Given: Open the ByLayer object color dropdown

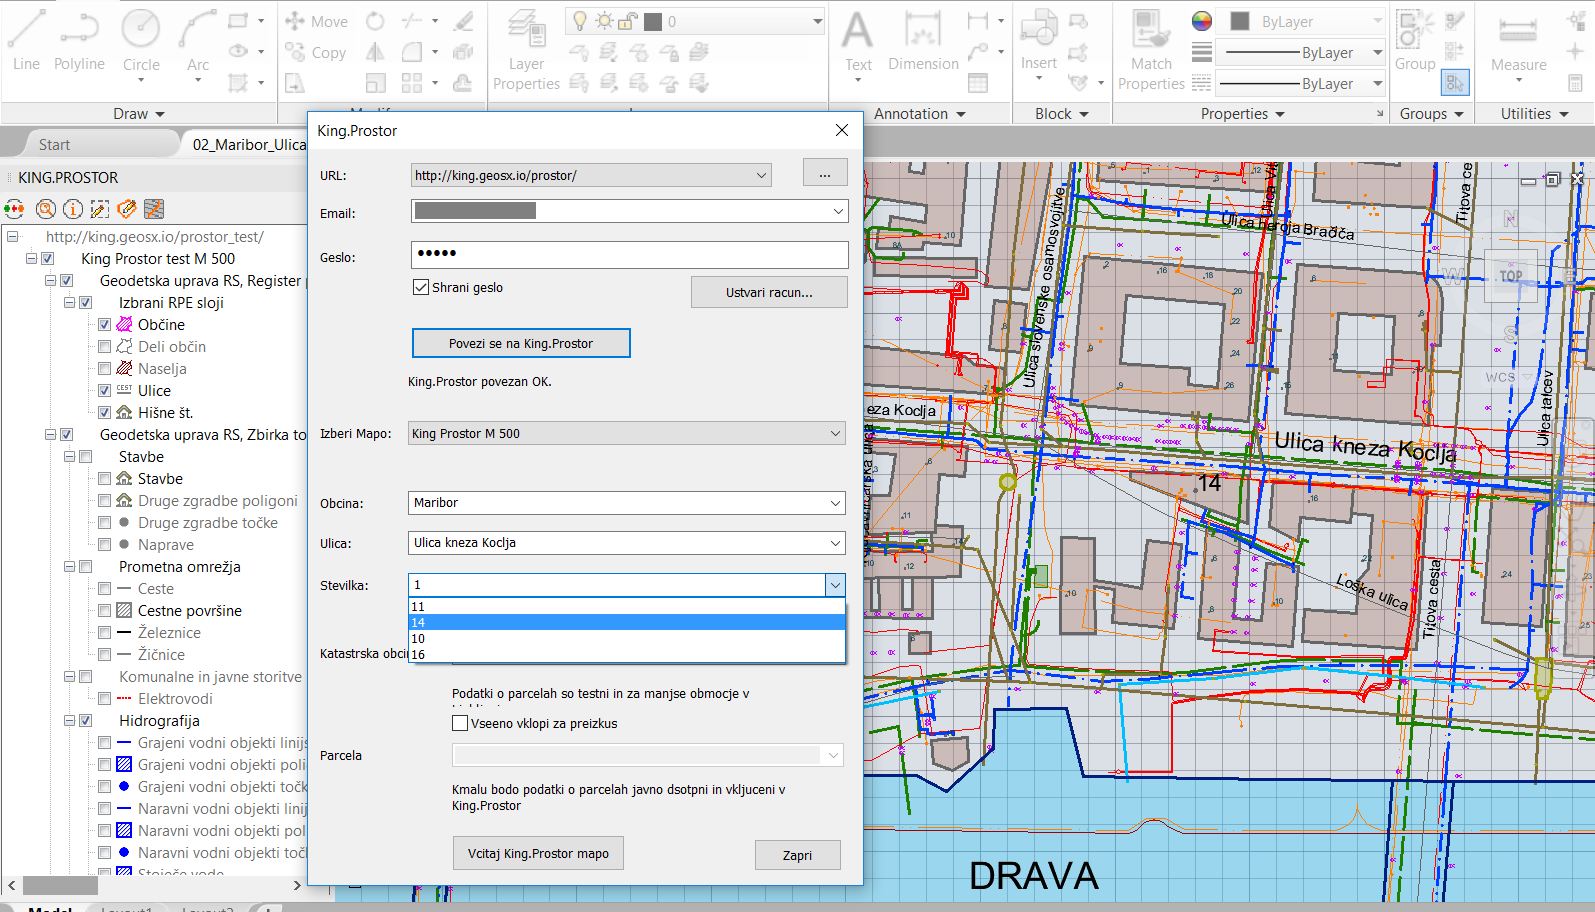Looking at the screenshot, I should (1377, 21).
